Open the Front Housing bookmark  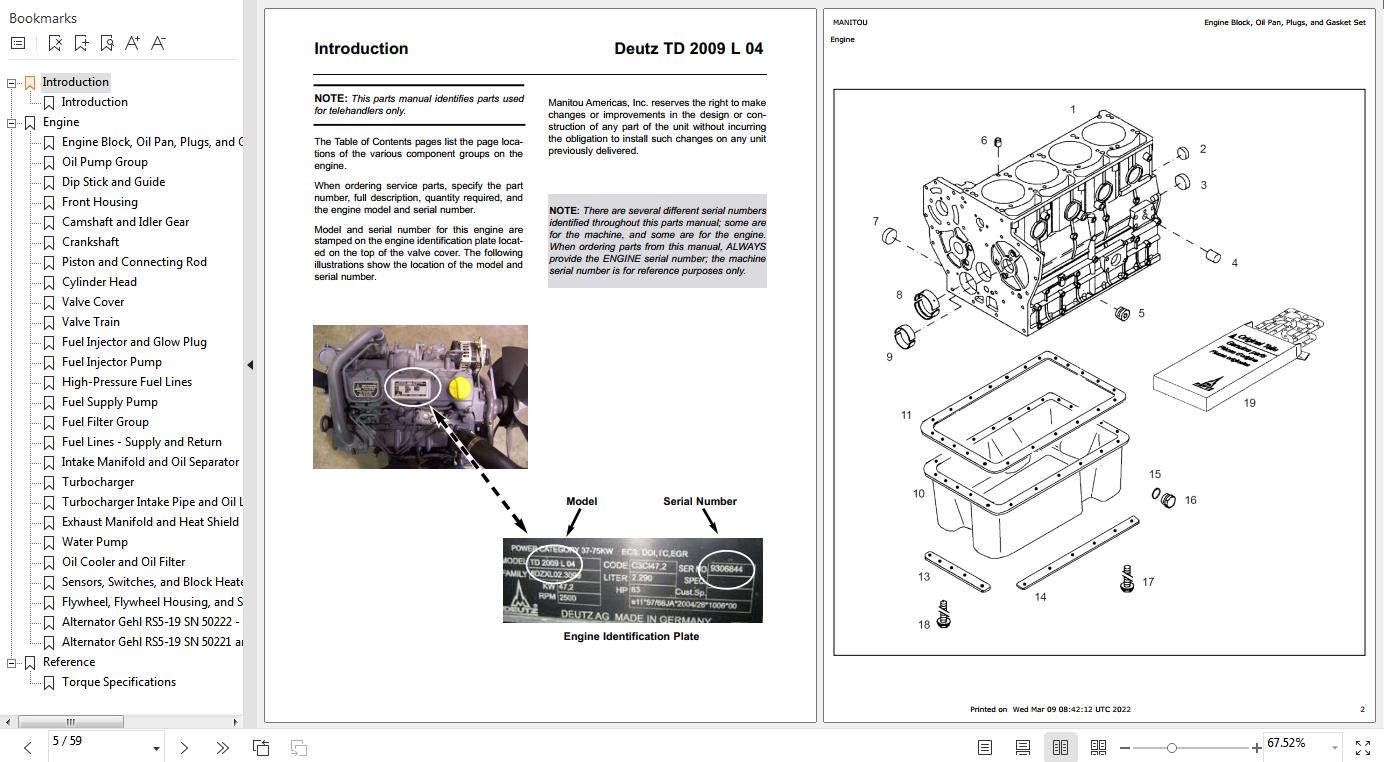(x=99, y=202)
